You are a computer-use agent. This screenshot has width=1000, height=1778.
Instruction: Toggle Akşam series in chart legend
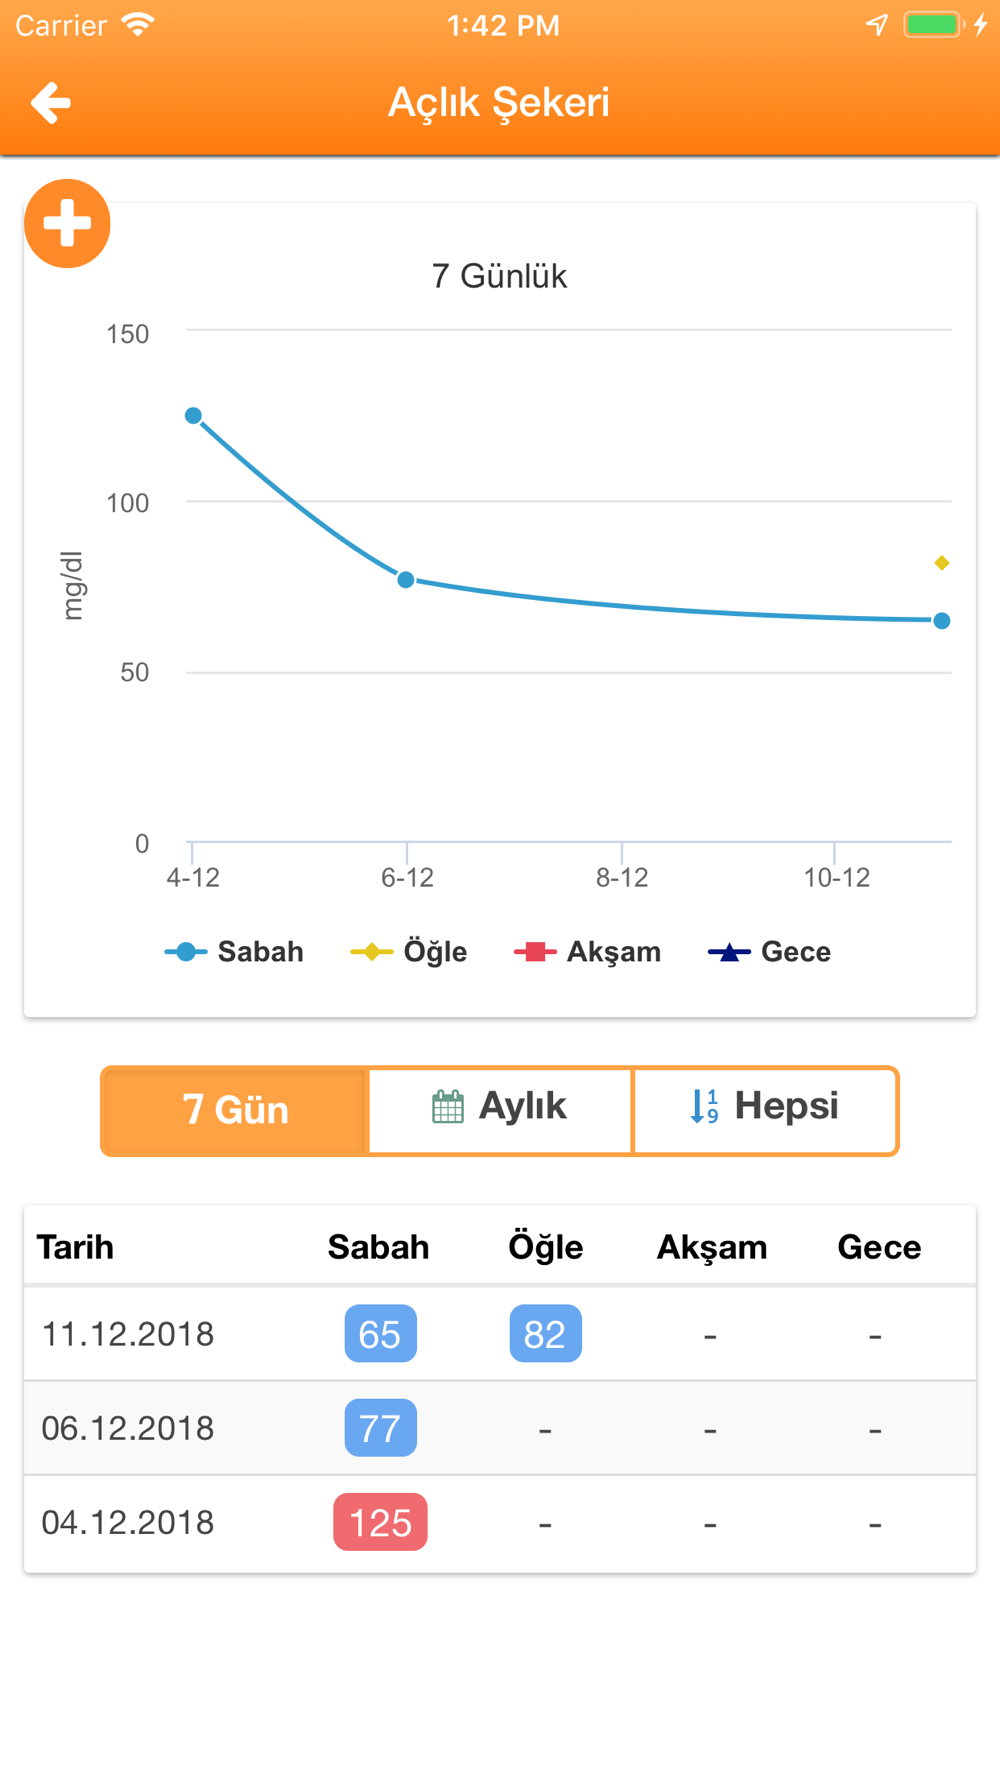(587, 952)
